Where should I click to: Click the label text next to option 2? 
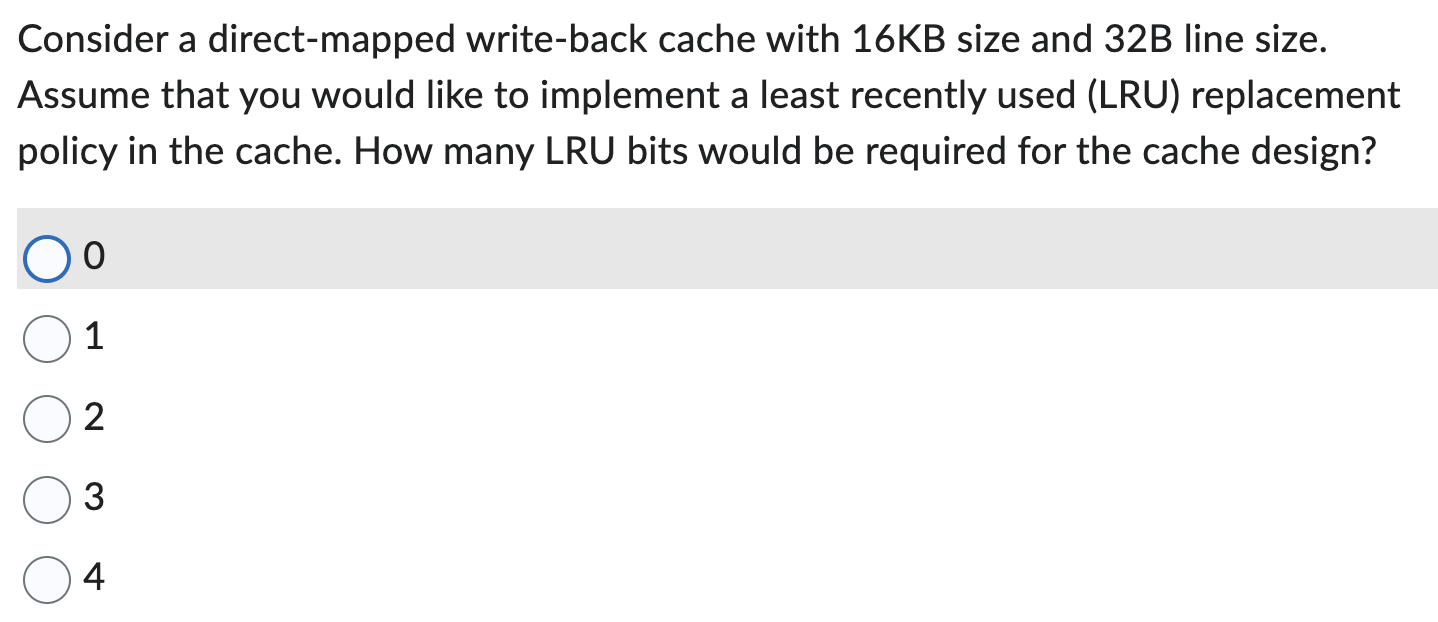pos(93,418)
